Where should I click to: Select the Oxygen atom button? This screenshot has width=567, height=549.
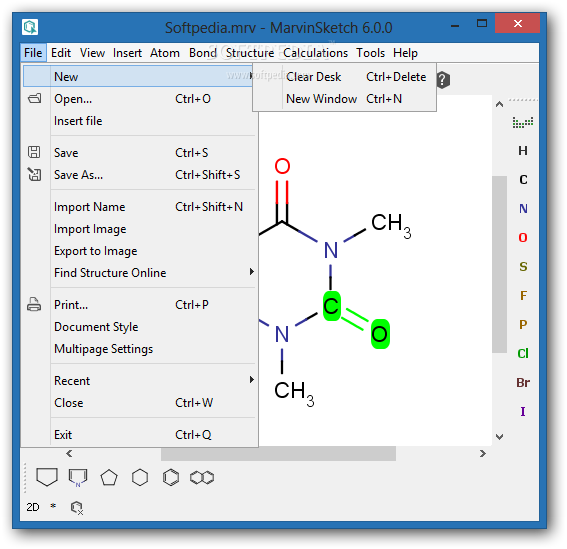point(523,238)
